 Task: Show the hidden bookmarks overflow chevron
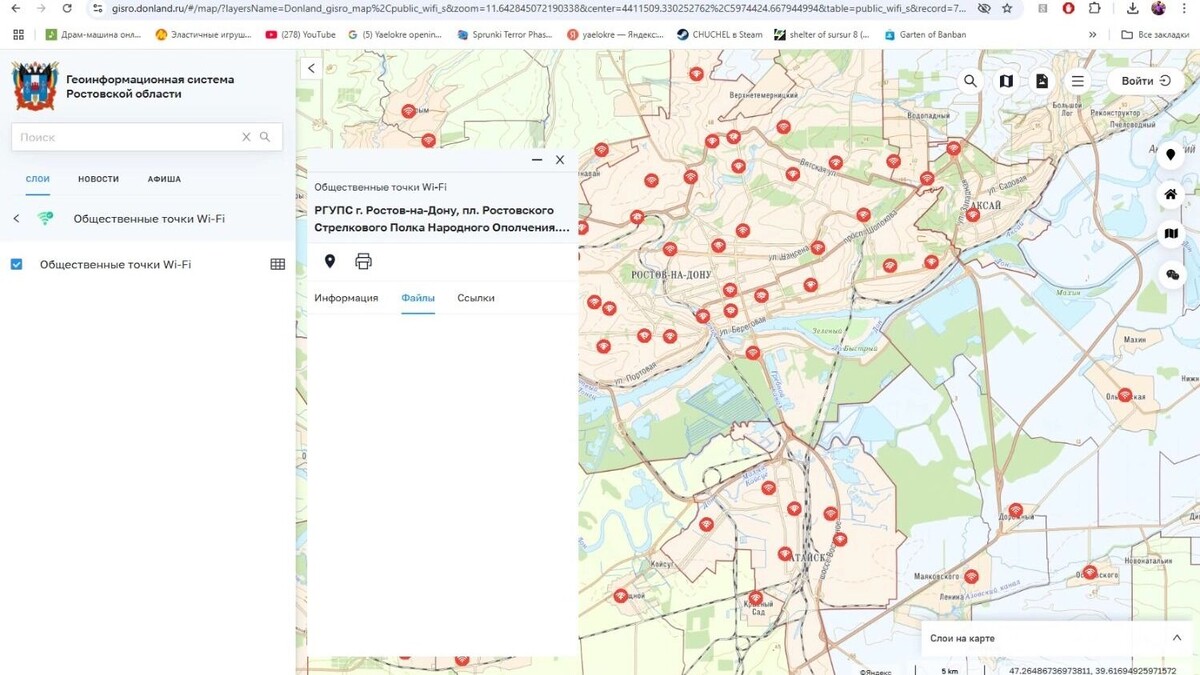[x=1092, y=34]
